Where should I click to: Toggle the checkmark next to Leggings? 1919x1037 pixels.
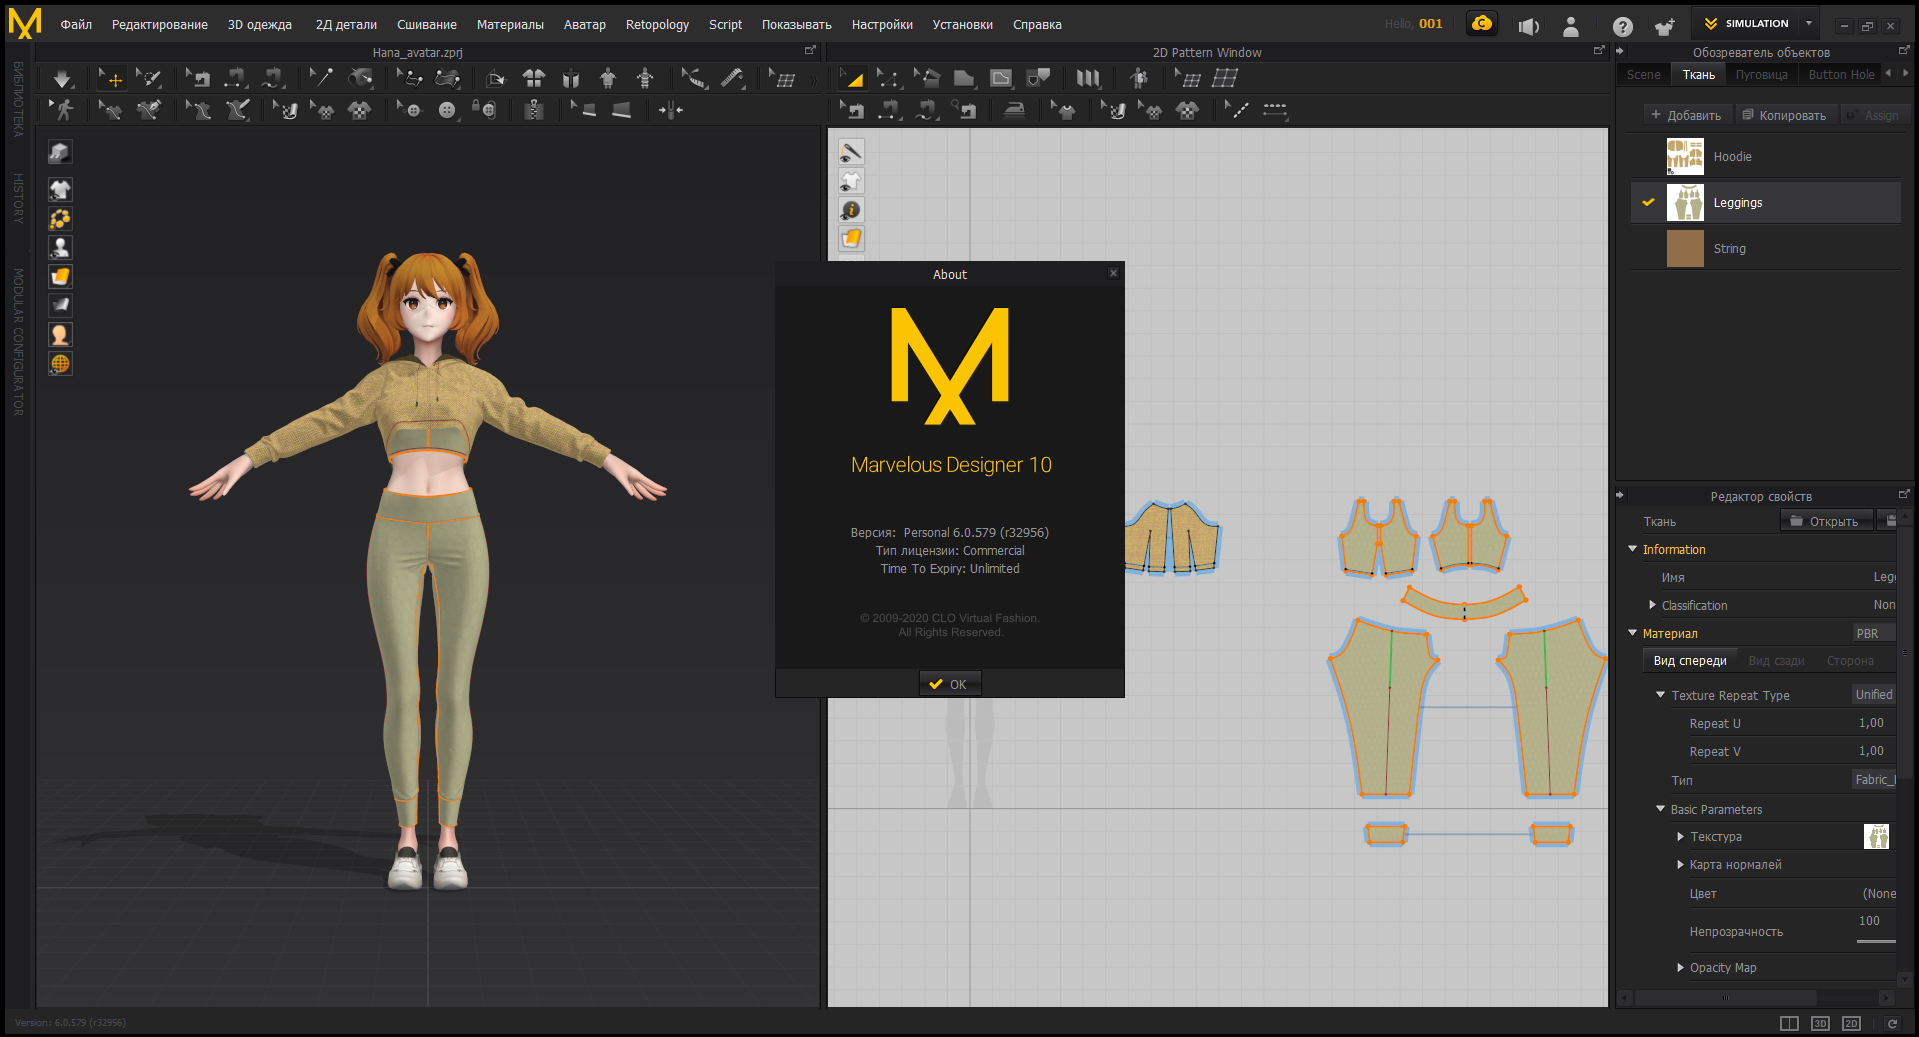click(x=1648, y=201)
